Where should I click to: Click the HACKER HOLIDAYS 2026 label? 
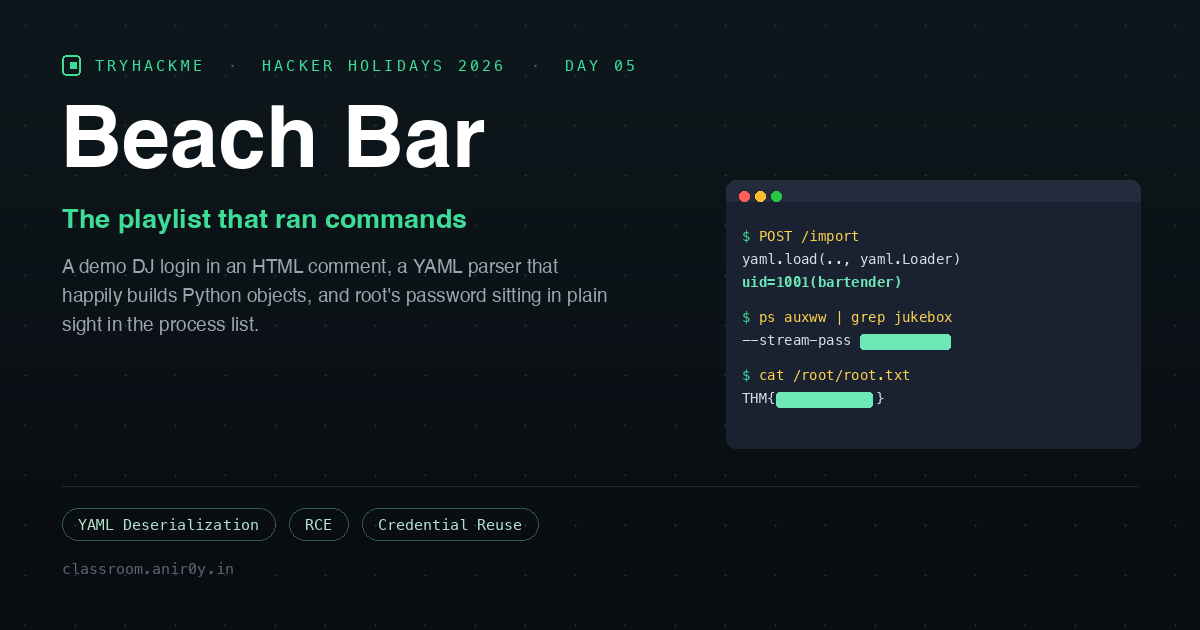point(384,66)
